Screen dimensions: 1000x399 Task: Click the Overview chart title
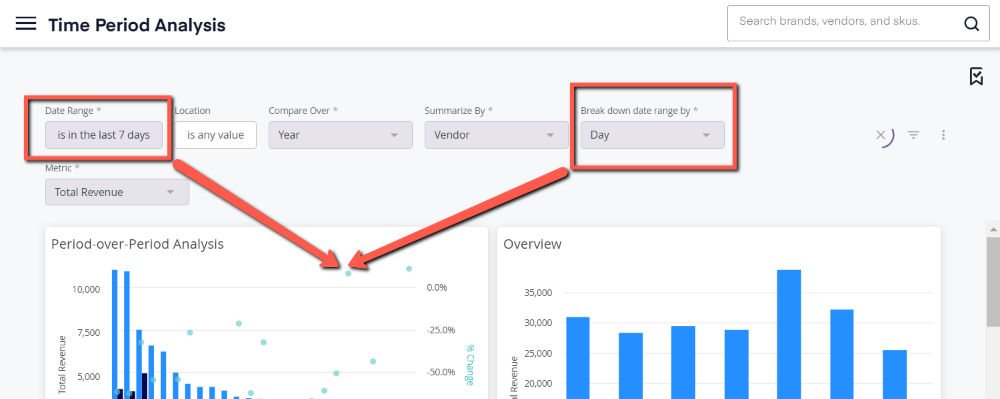(x=533, y=244)
